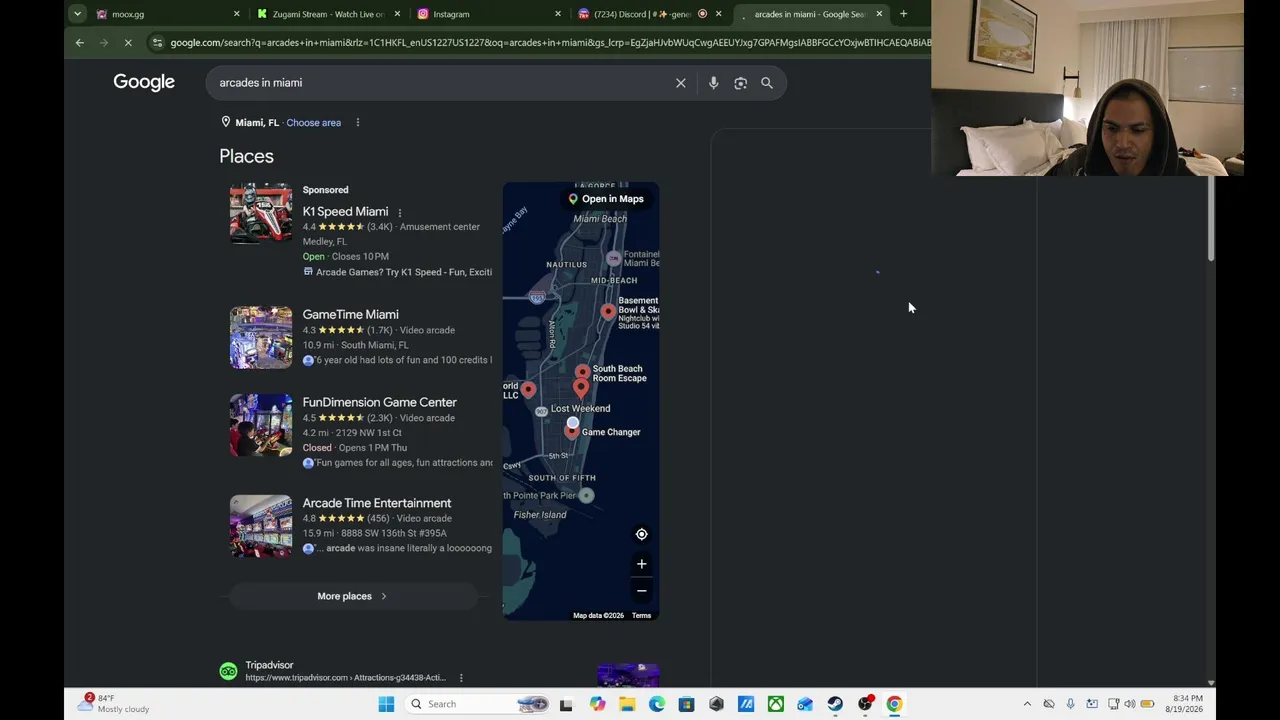Screen dimensions: 1280x720
Task: Click the Choose area link
Action: coord(313,123)
